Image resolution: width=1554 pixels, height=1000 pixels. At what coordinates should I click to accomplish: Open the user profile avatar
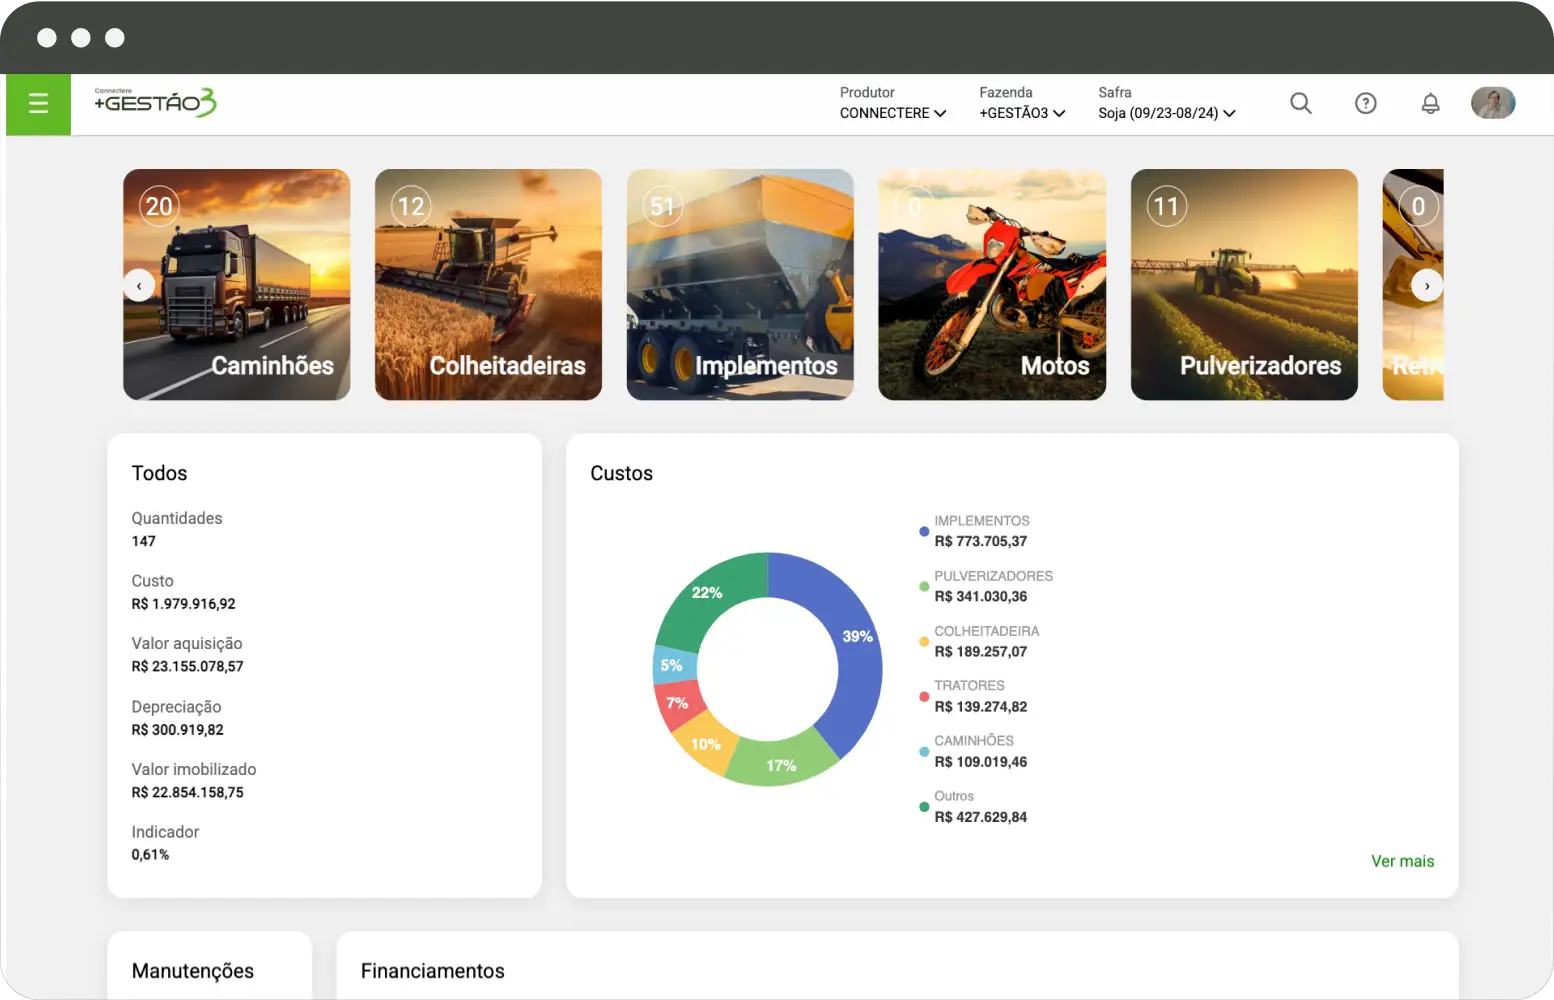[1492, 103]
